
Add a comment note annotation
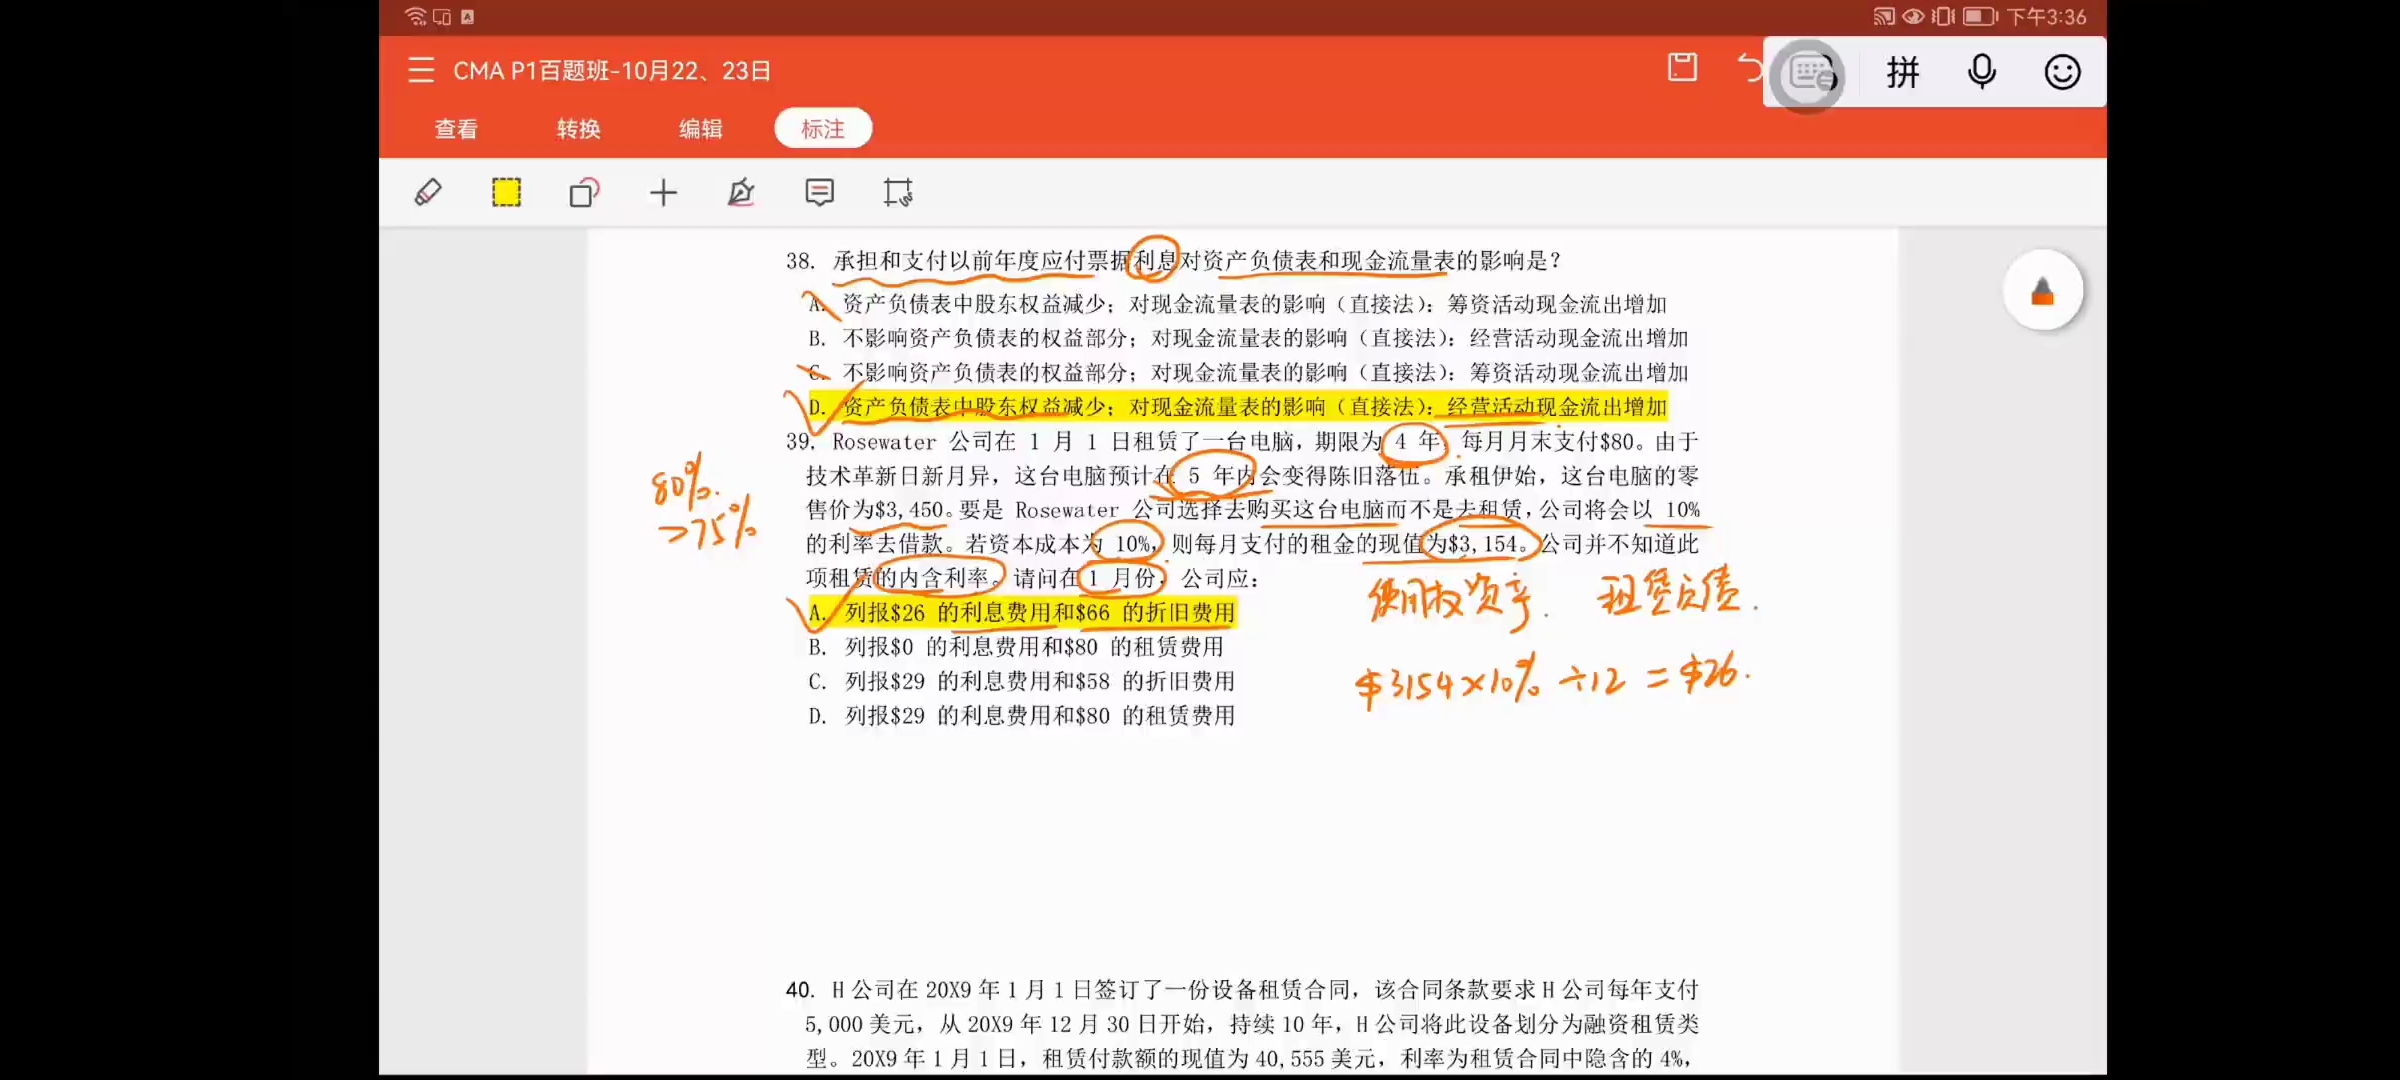819,192
